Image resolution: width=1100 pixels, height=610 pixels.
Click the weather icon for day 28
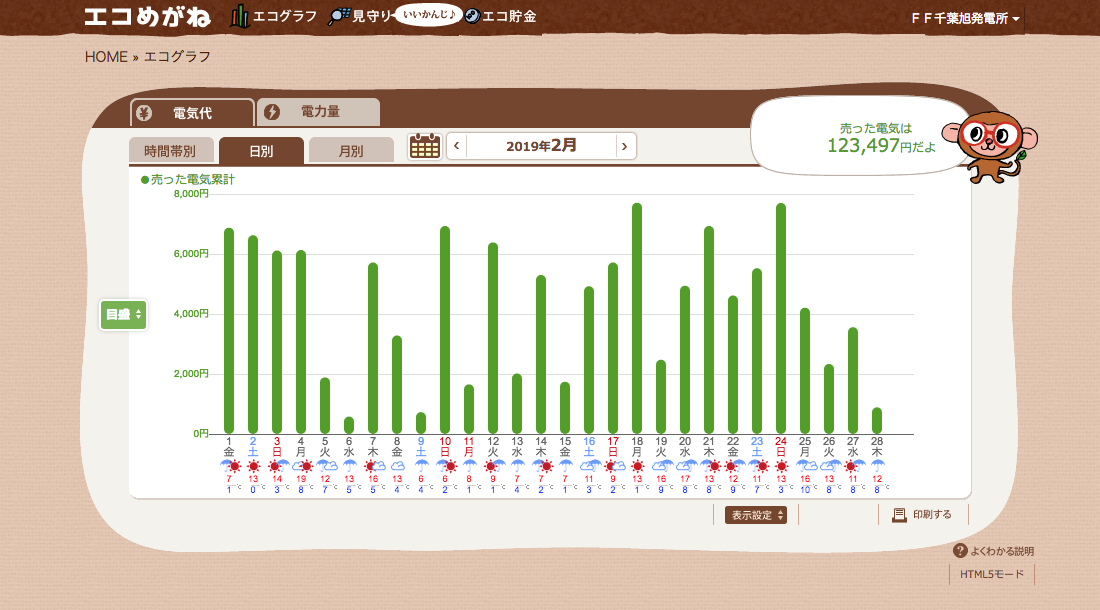coord(877,466)
